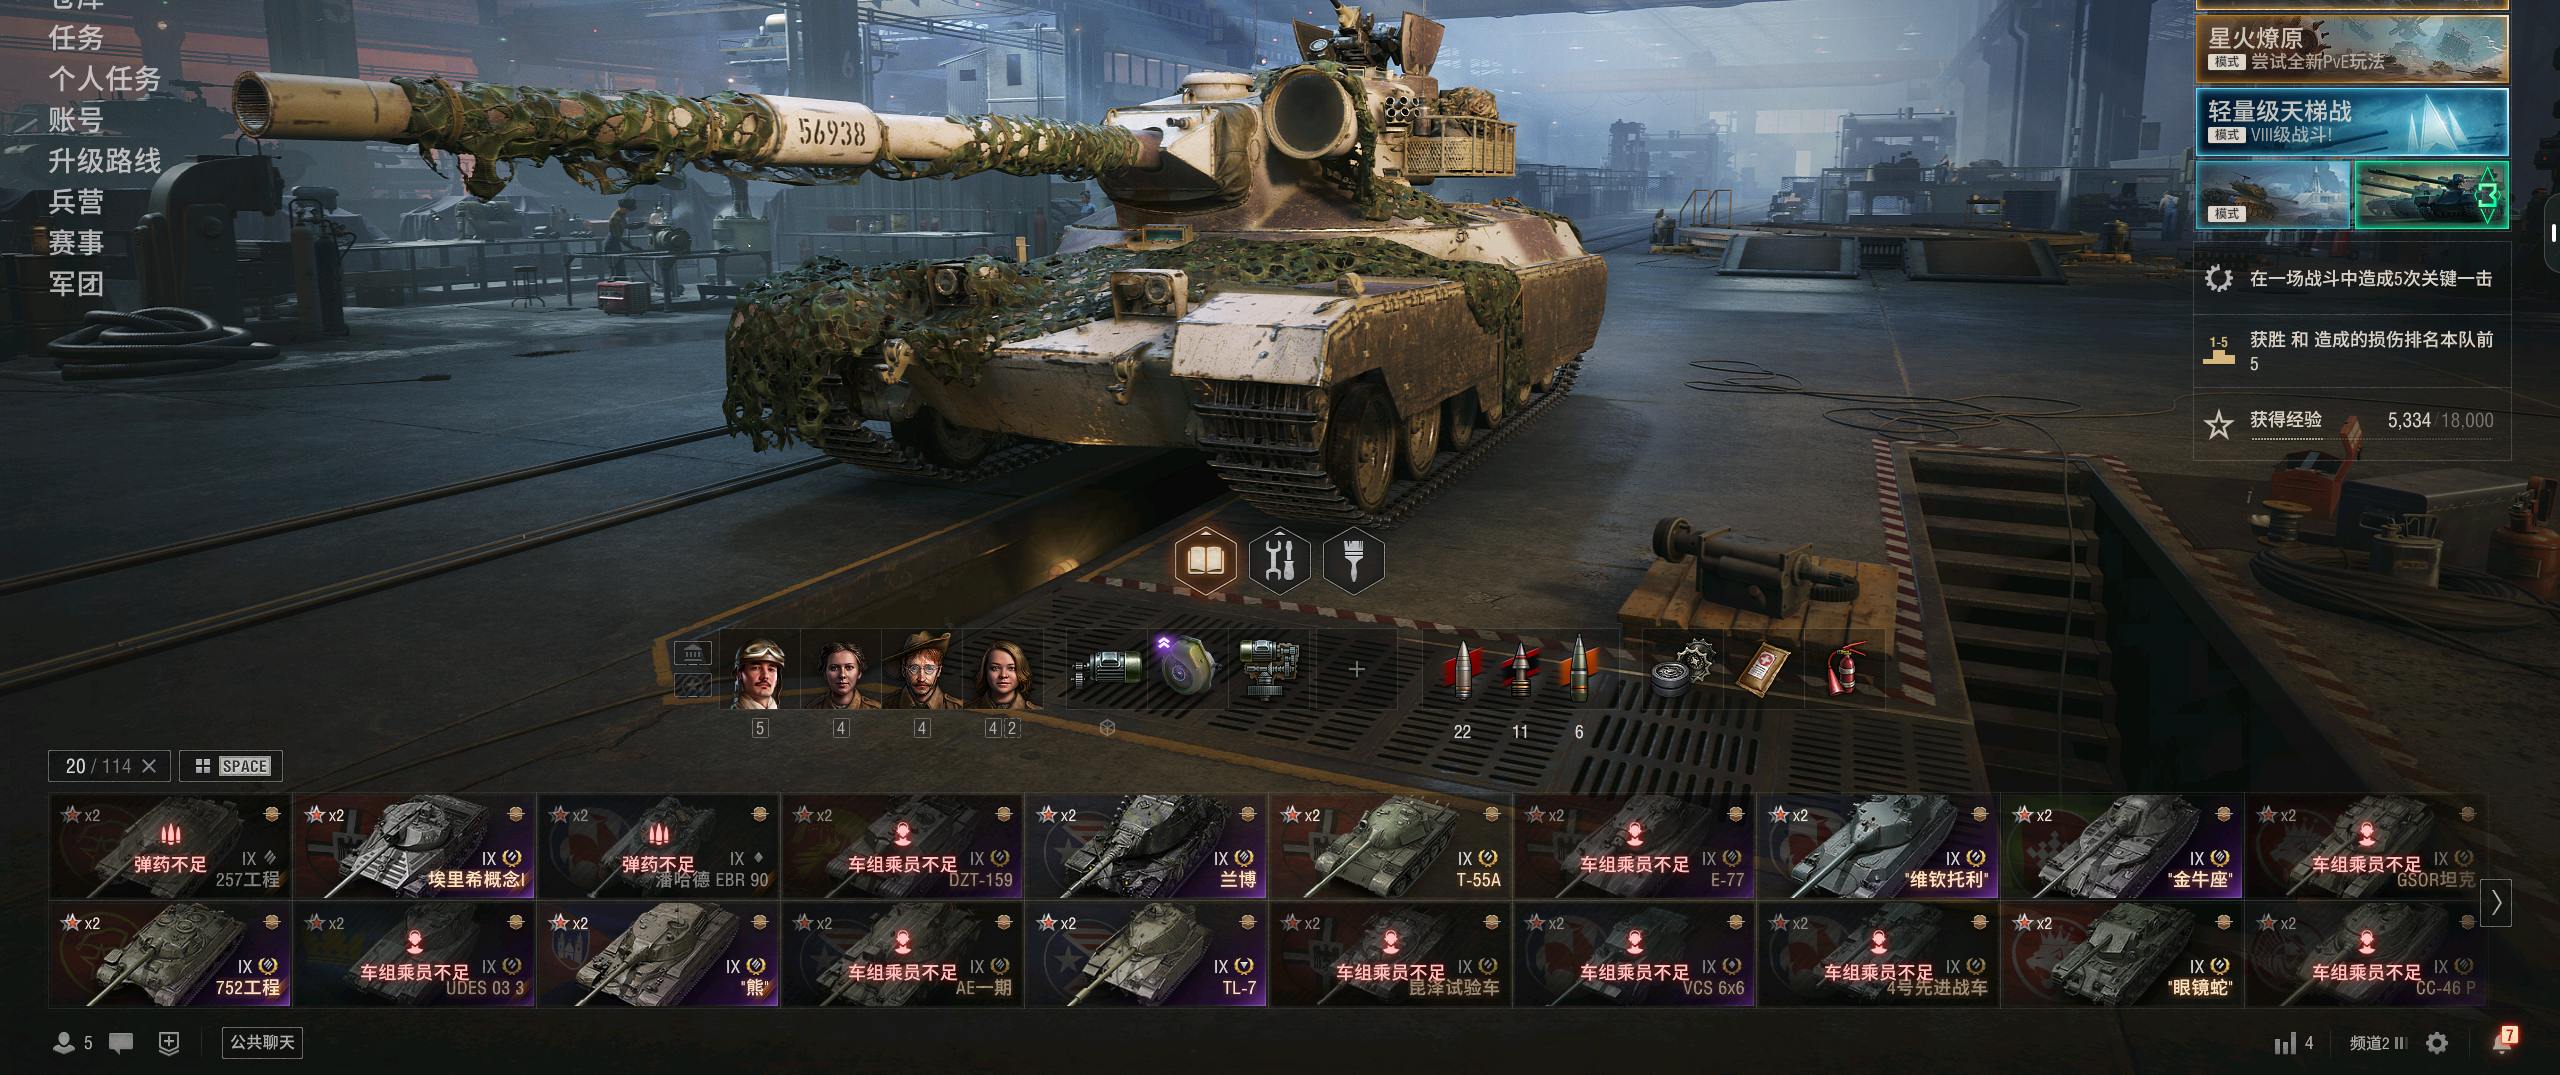
Task: Toggle the crew barracks icon left of portraits
Action: pos(693,655)
